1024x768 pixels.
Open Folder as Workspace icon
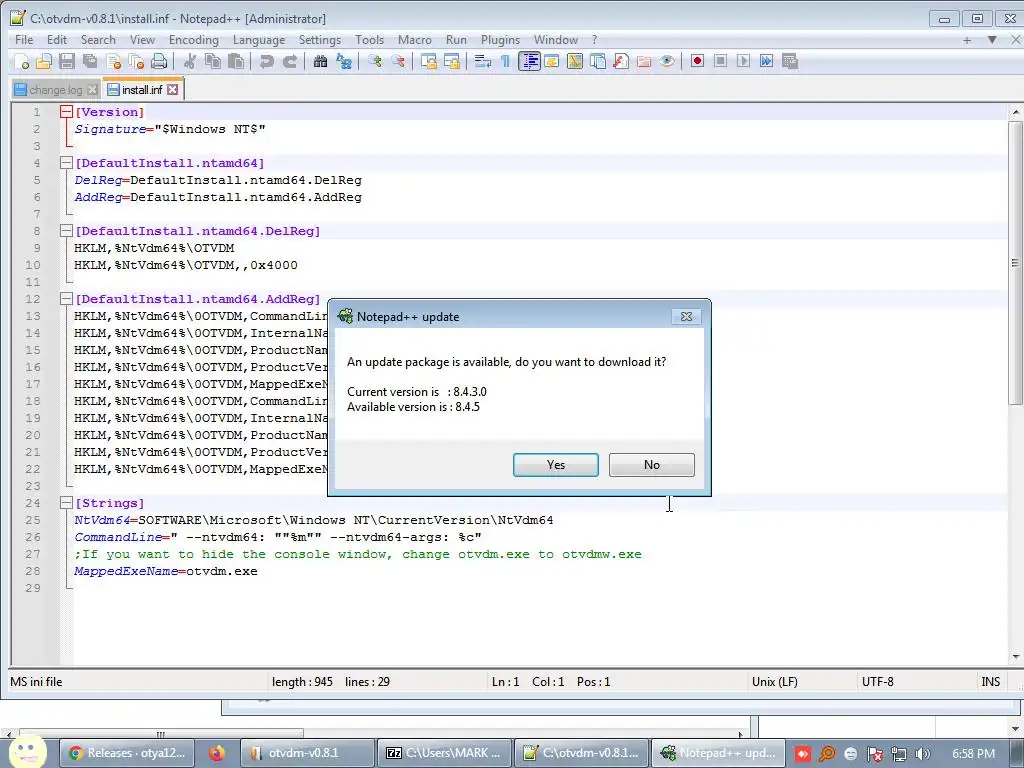644,61
